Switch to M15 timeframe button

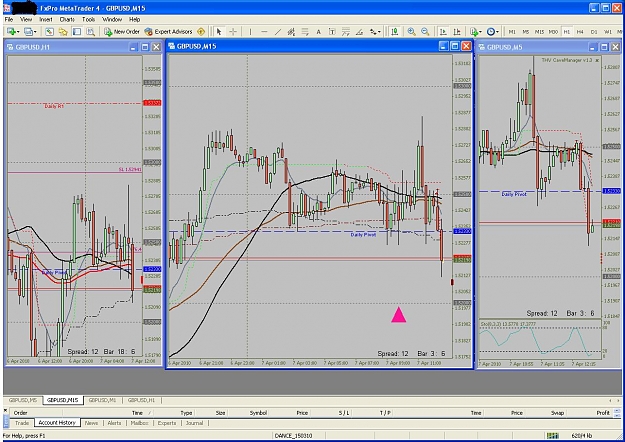click(539, 31)
